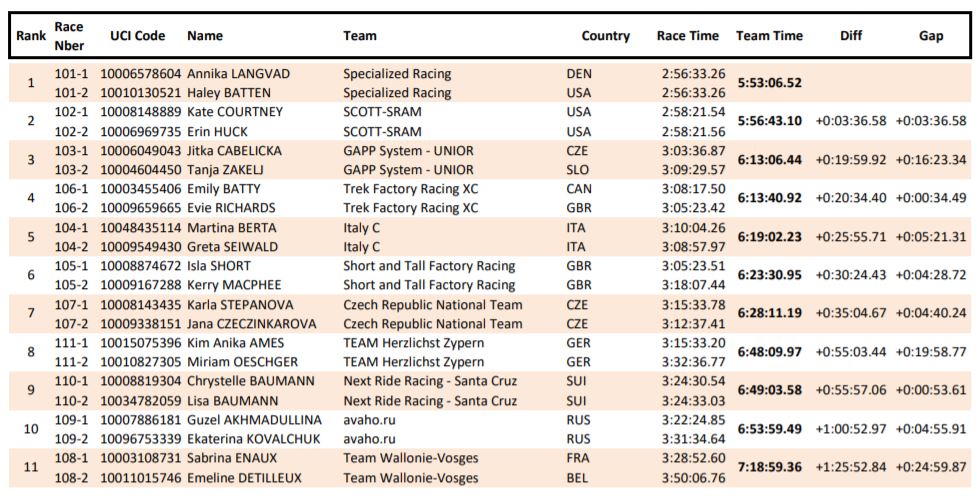Screen dimensions: 977x497
Task: Click the name Chrystelle BAUMANN
Action: click(251, 381)
